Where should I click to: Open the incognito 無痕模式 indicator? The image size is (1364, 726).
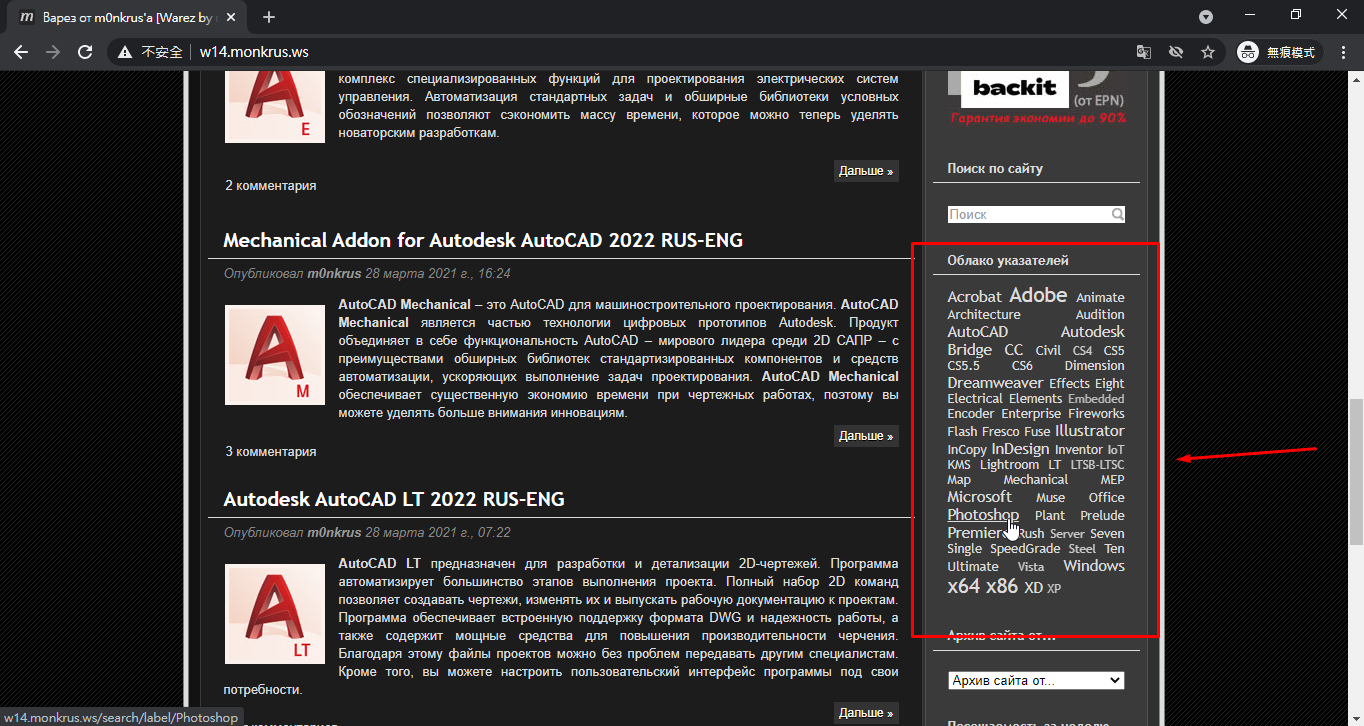pos(1280,52)
